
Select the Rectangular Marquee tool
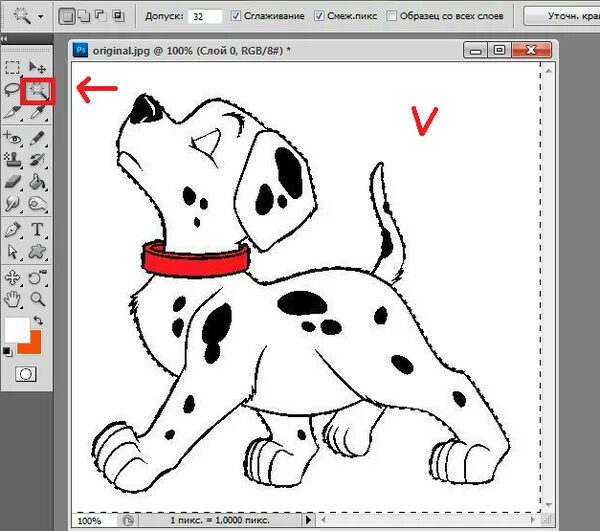pyautogui.click(x=13, y=68)
